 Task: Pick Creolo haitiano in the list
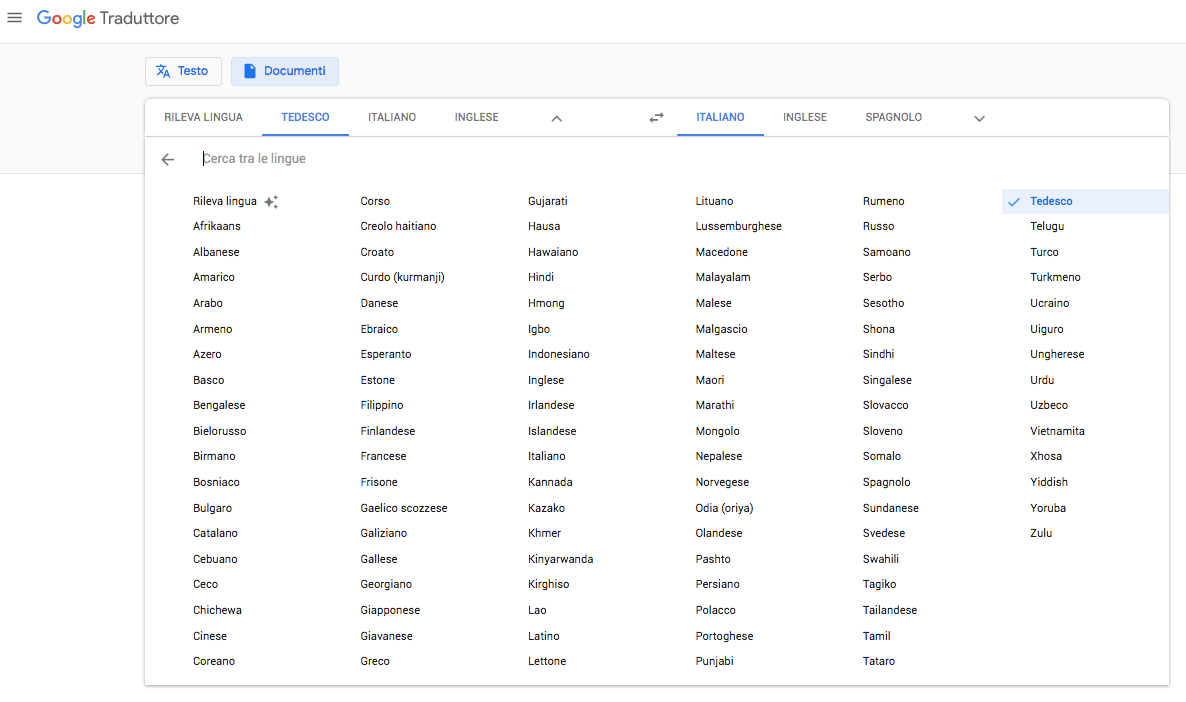pyautogui.click(x=398, y=226)
